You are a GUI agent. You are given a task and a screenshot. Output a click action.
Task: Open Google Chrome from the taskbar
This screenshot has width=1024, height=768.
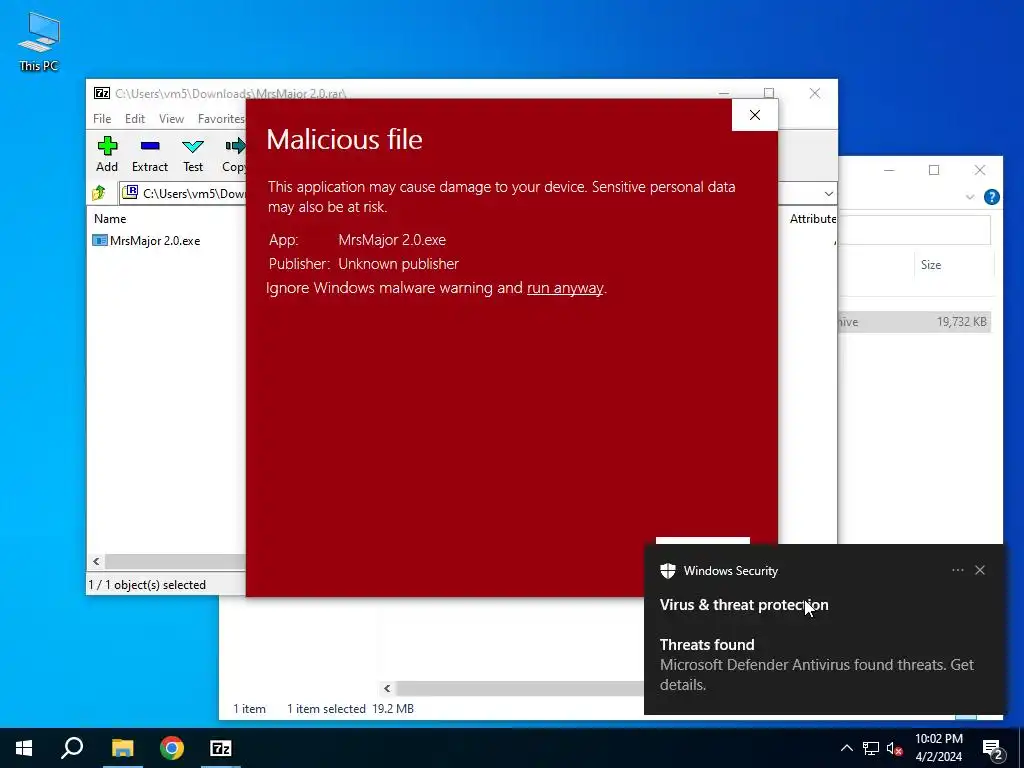(x=172, y=748)
